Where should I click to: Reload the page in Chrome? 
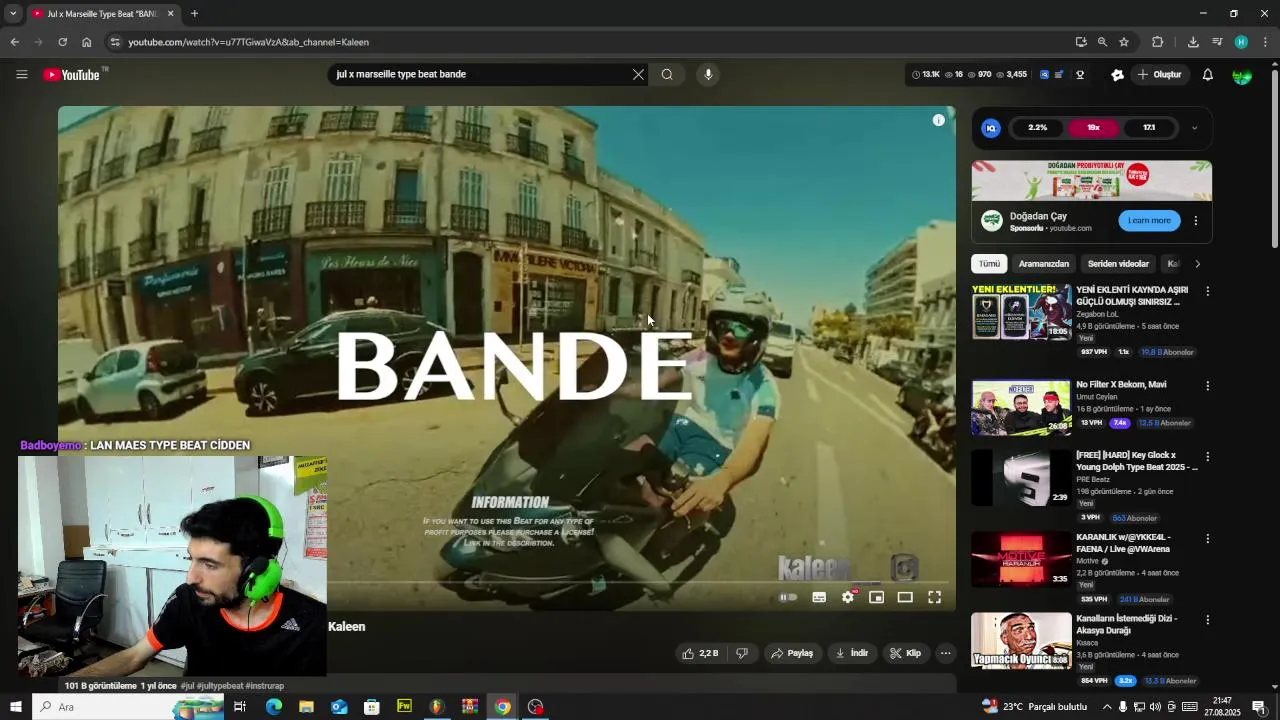tap(62, 42)
